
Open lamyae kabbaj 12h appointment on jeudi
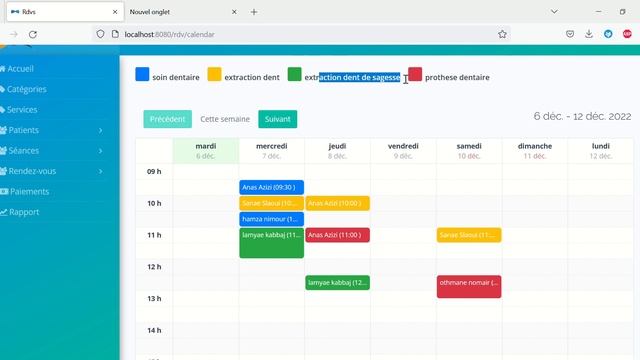pyautogui.click(x=338, y=282)
